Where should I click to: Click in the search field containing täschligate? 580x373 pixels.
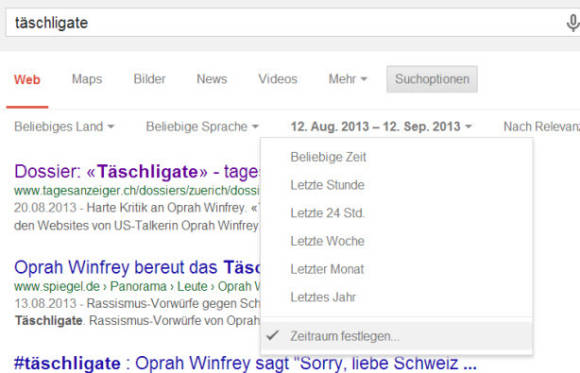[283, 23]
